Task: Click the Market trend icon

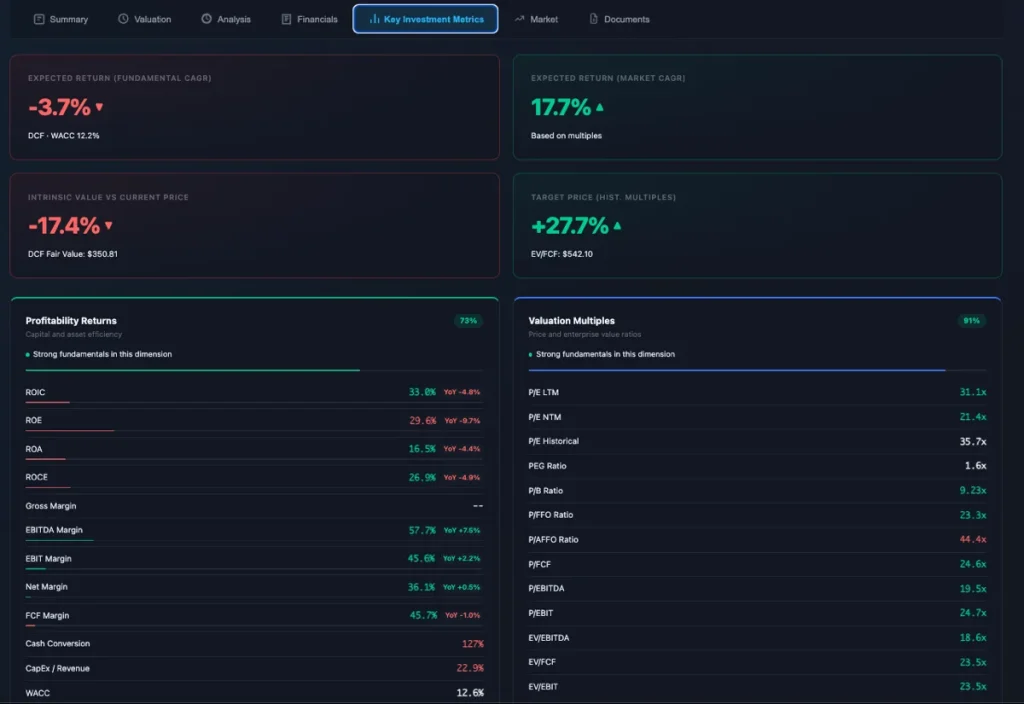Action: [520, 19]
